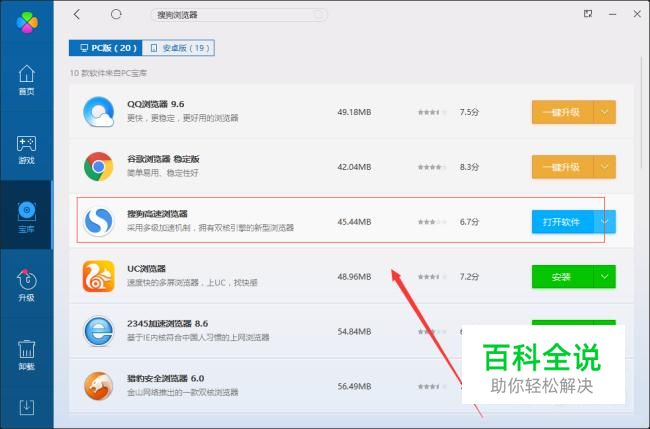650x429 pixels.
Task: Open the 谷歌浏览器 稳定版 title link
Action: 163,159
